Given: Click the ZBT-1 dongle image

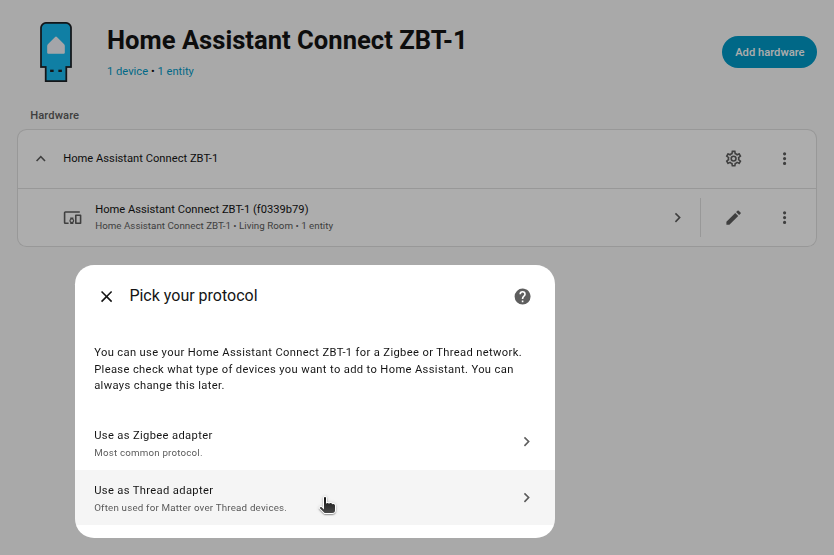Looking at the screenshot, I should [56, 51].
